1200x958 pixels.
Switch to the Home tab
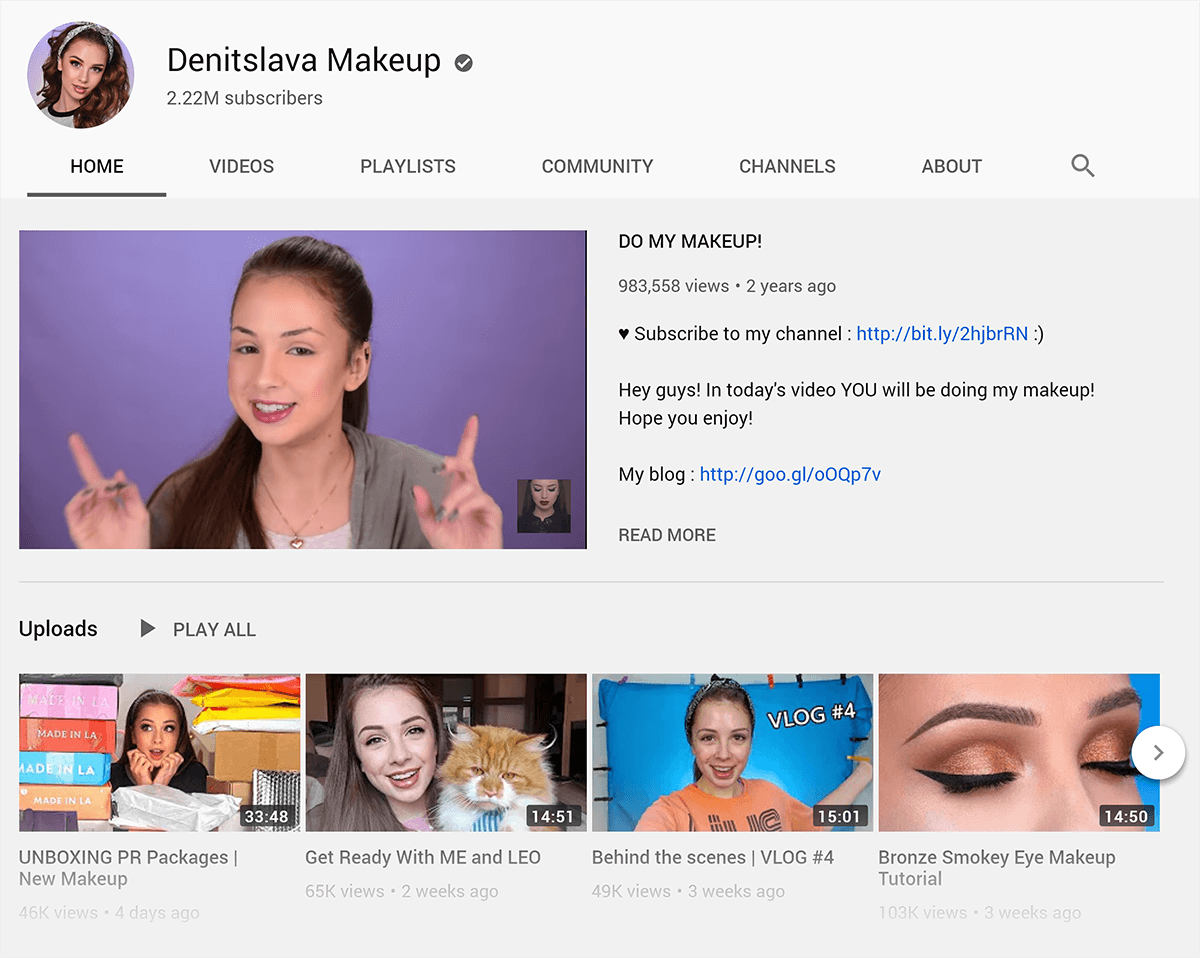[97, 167]
